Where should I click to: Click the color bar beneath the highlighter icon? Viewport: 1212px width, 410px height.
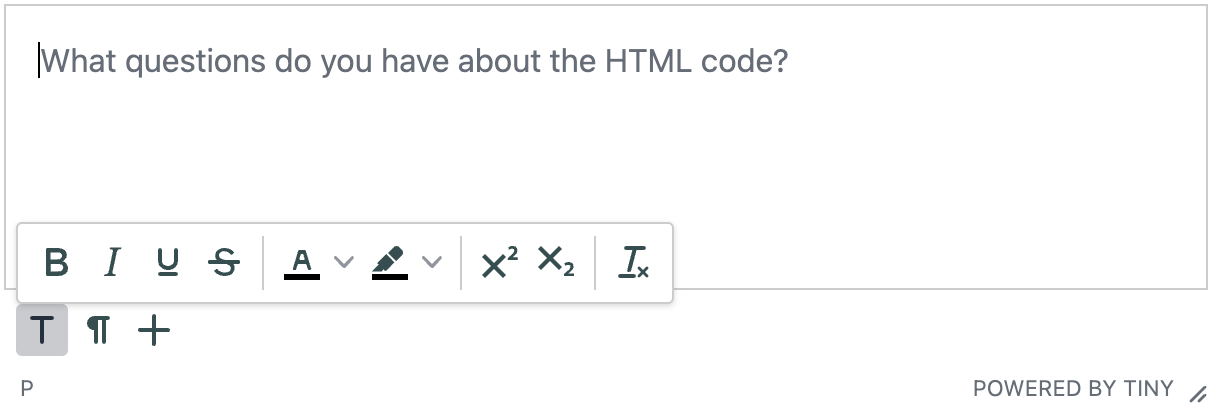(389, 277)
